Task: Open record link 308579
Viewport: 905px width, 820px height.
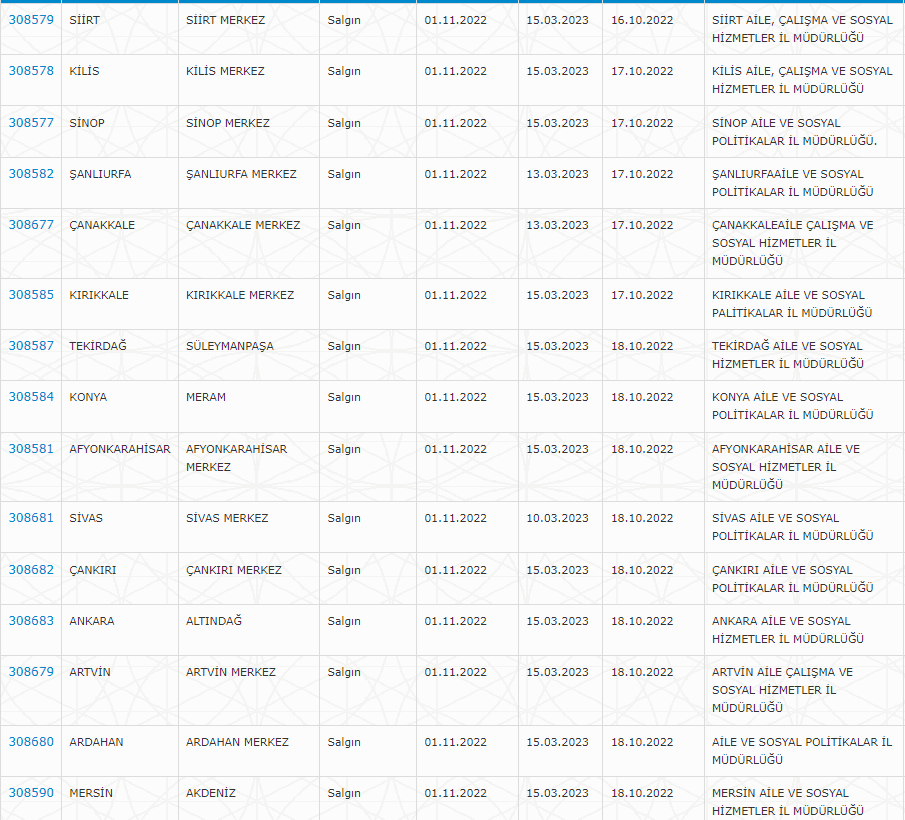Action: click(31, 20)
